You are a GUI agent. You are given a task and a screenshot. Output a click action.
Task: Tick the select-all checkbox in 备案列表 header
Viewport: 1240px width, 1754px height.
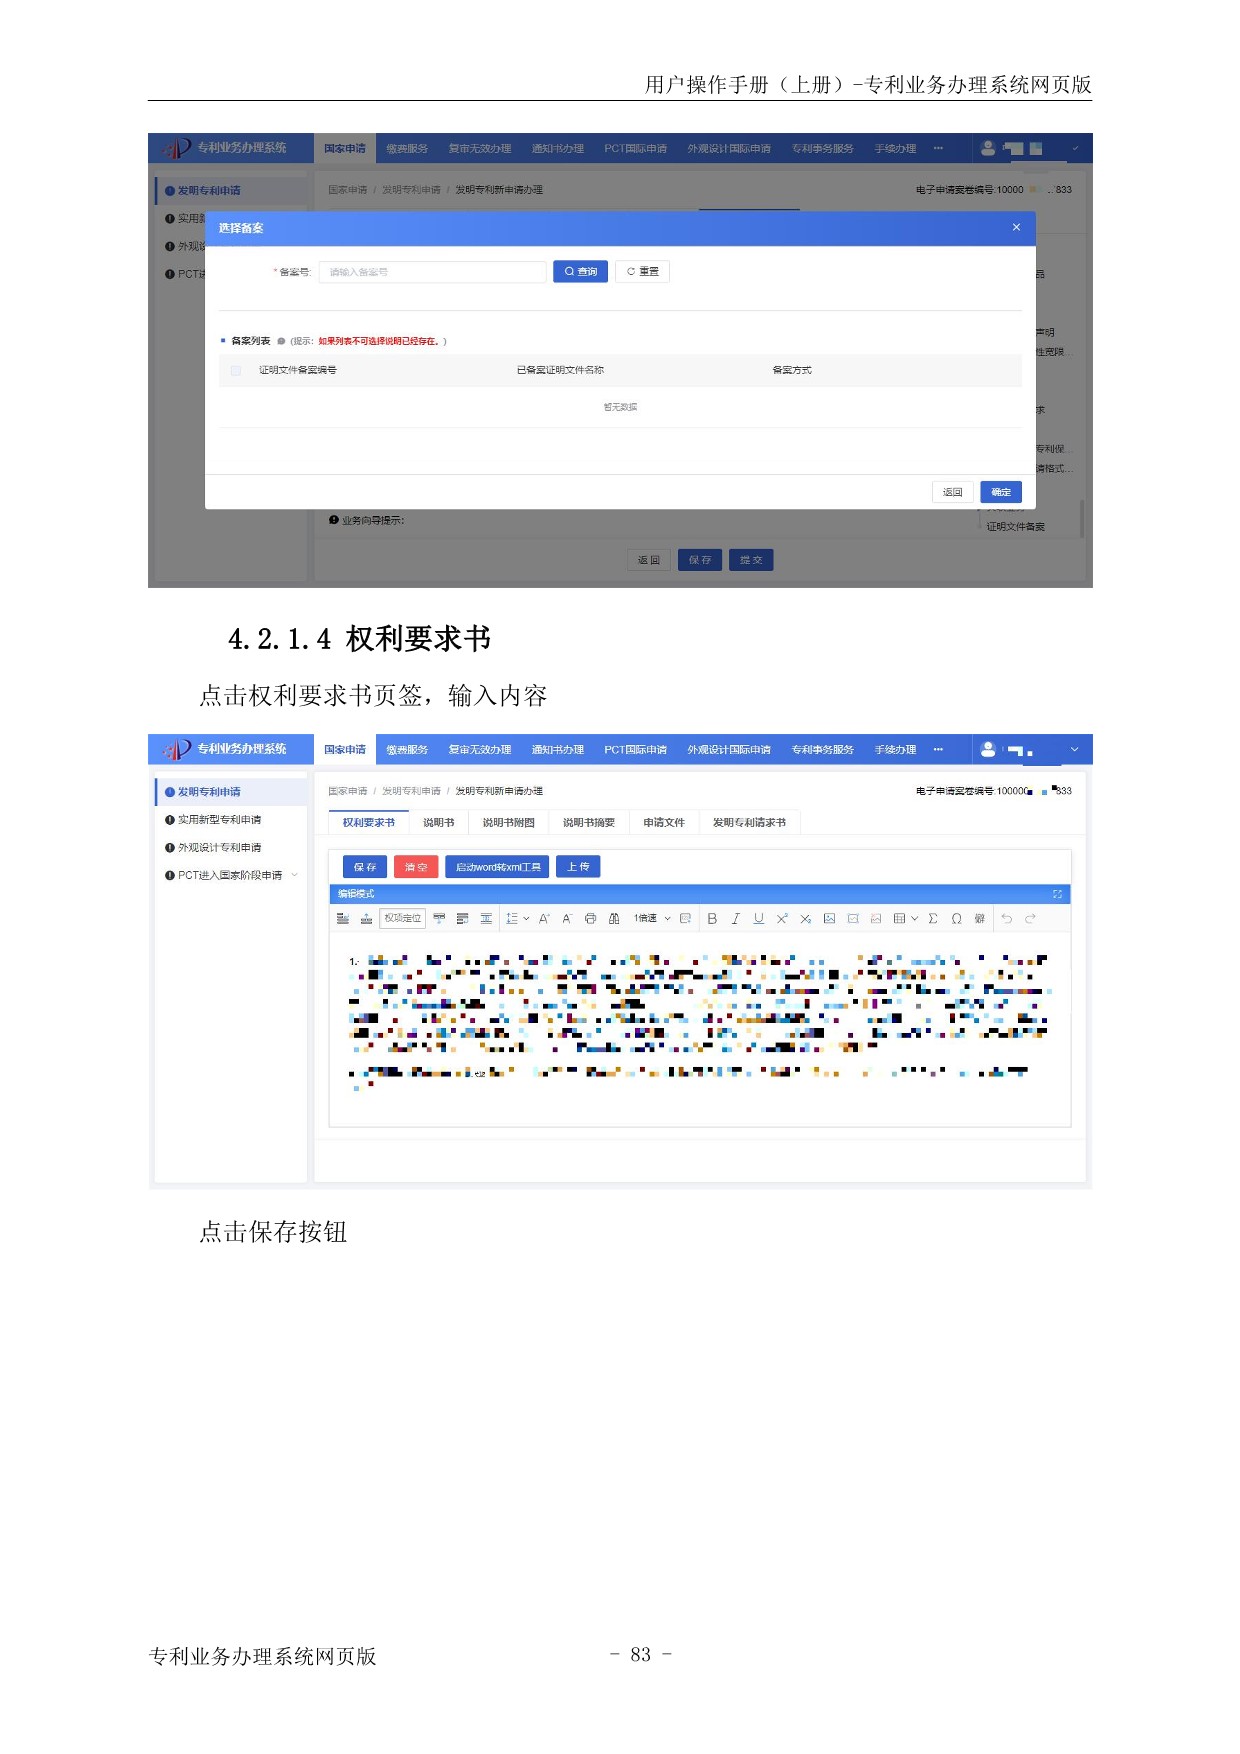[x=236, y=370]
